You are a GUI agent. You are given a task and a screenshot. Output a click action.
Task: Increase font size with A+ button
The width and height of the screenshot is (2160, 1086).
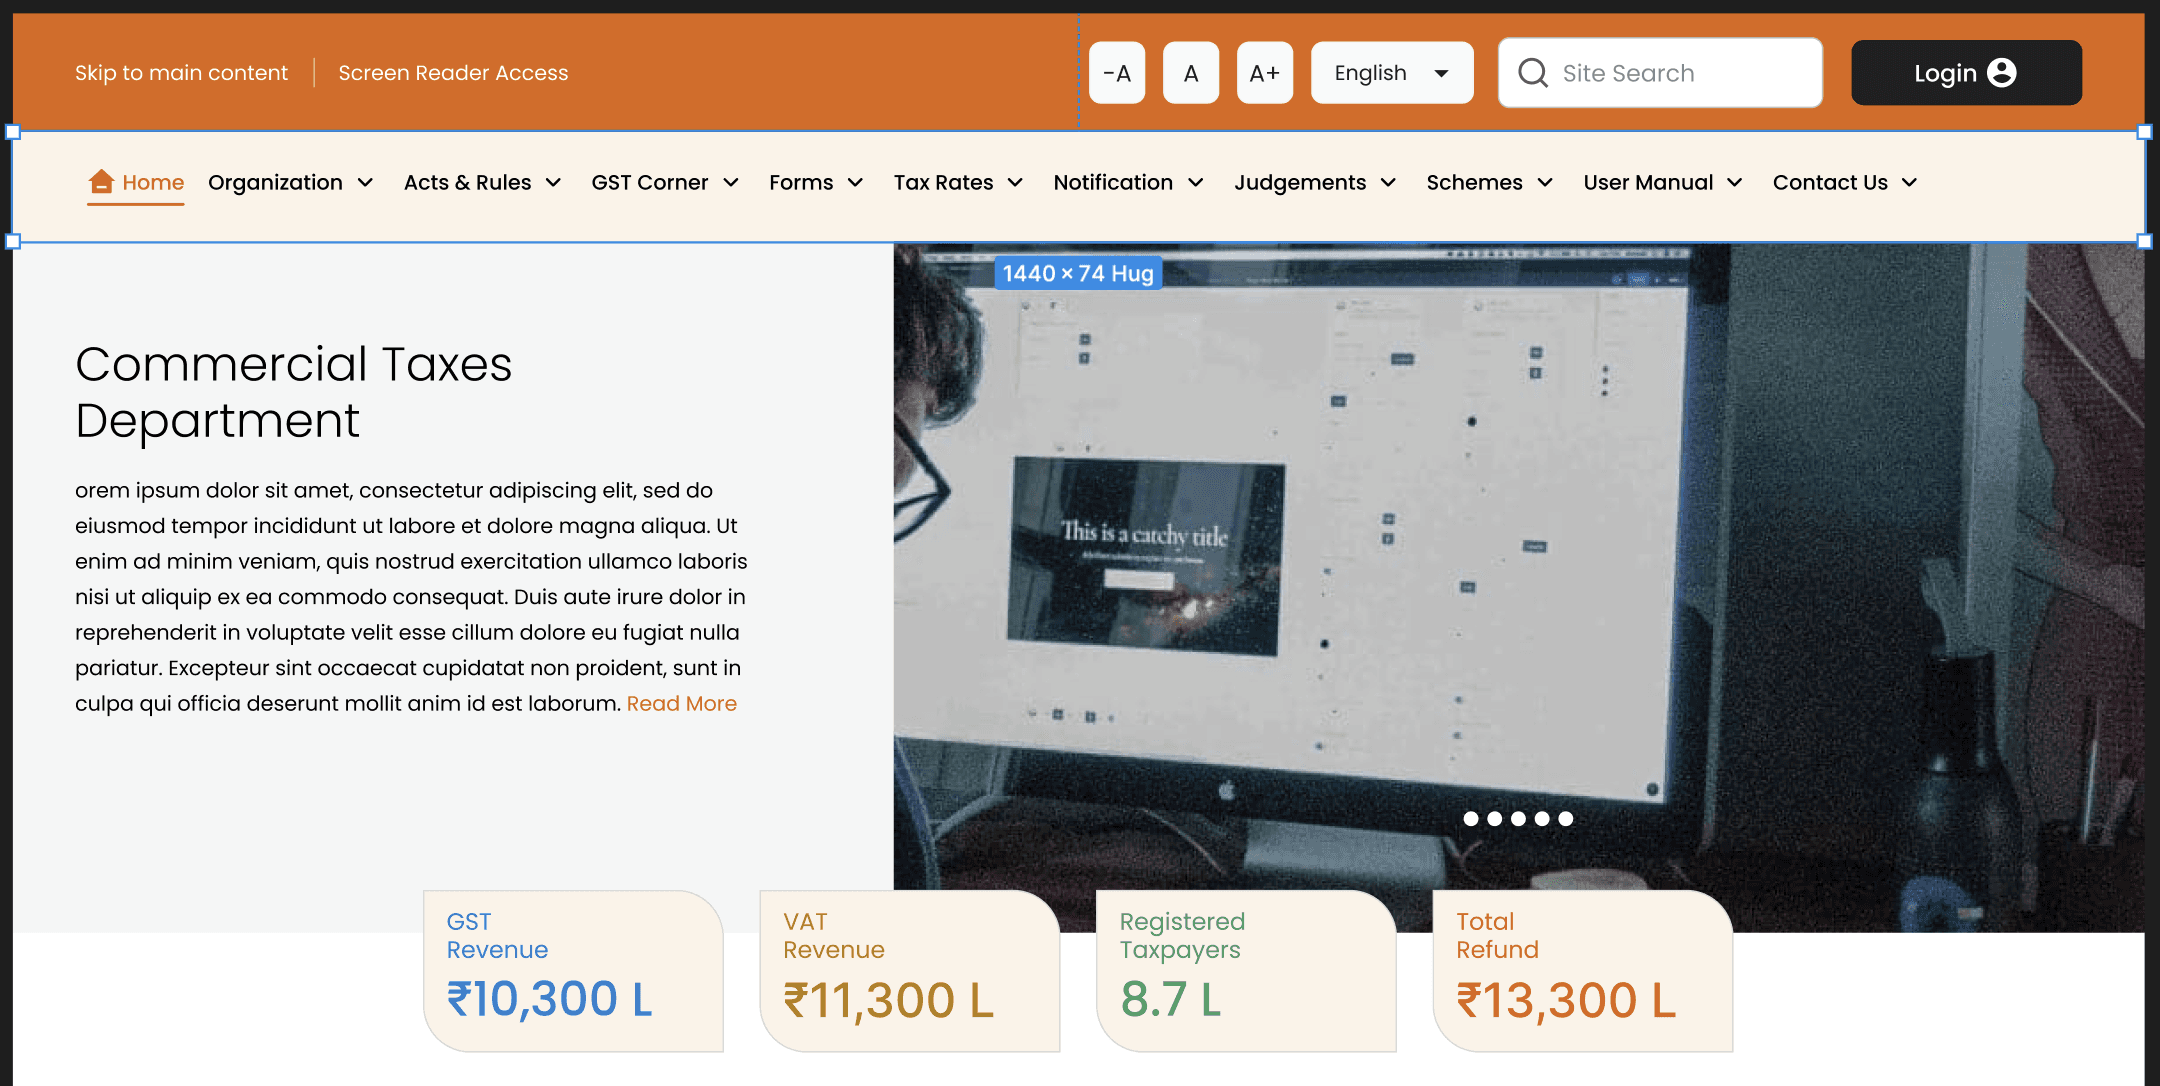coord(1264,73)
